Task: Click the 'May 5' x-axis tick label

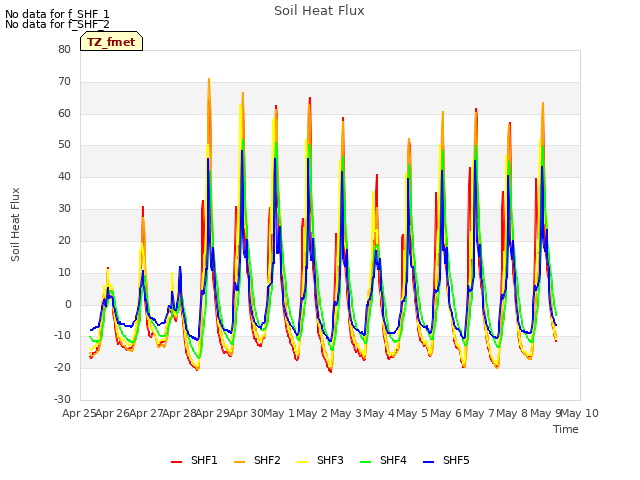Action: pyautogui.click(x=412, y=413)
